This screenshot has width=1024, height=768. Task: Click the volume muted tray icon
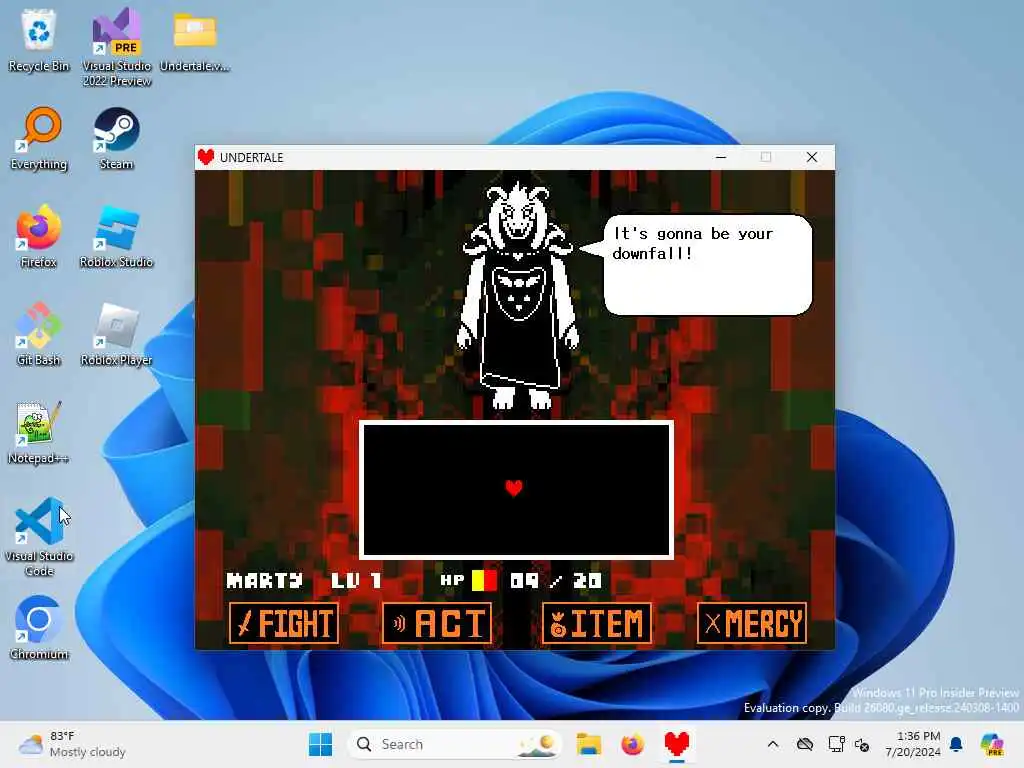[862, 744]
